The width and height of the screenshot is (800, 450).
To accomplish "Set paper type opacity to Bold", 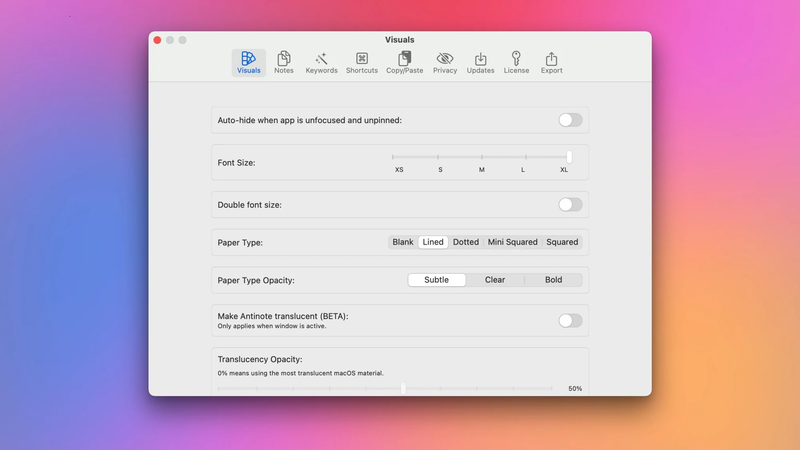I will click(553, 280).
